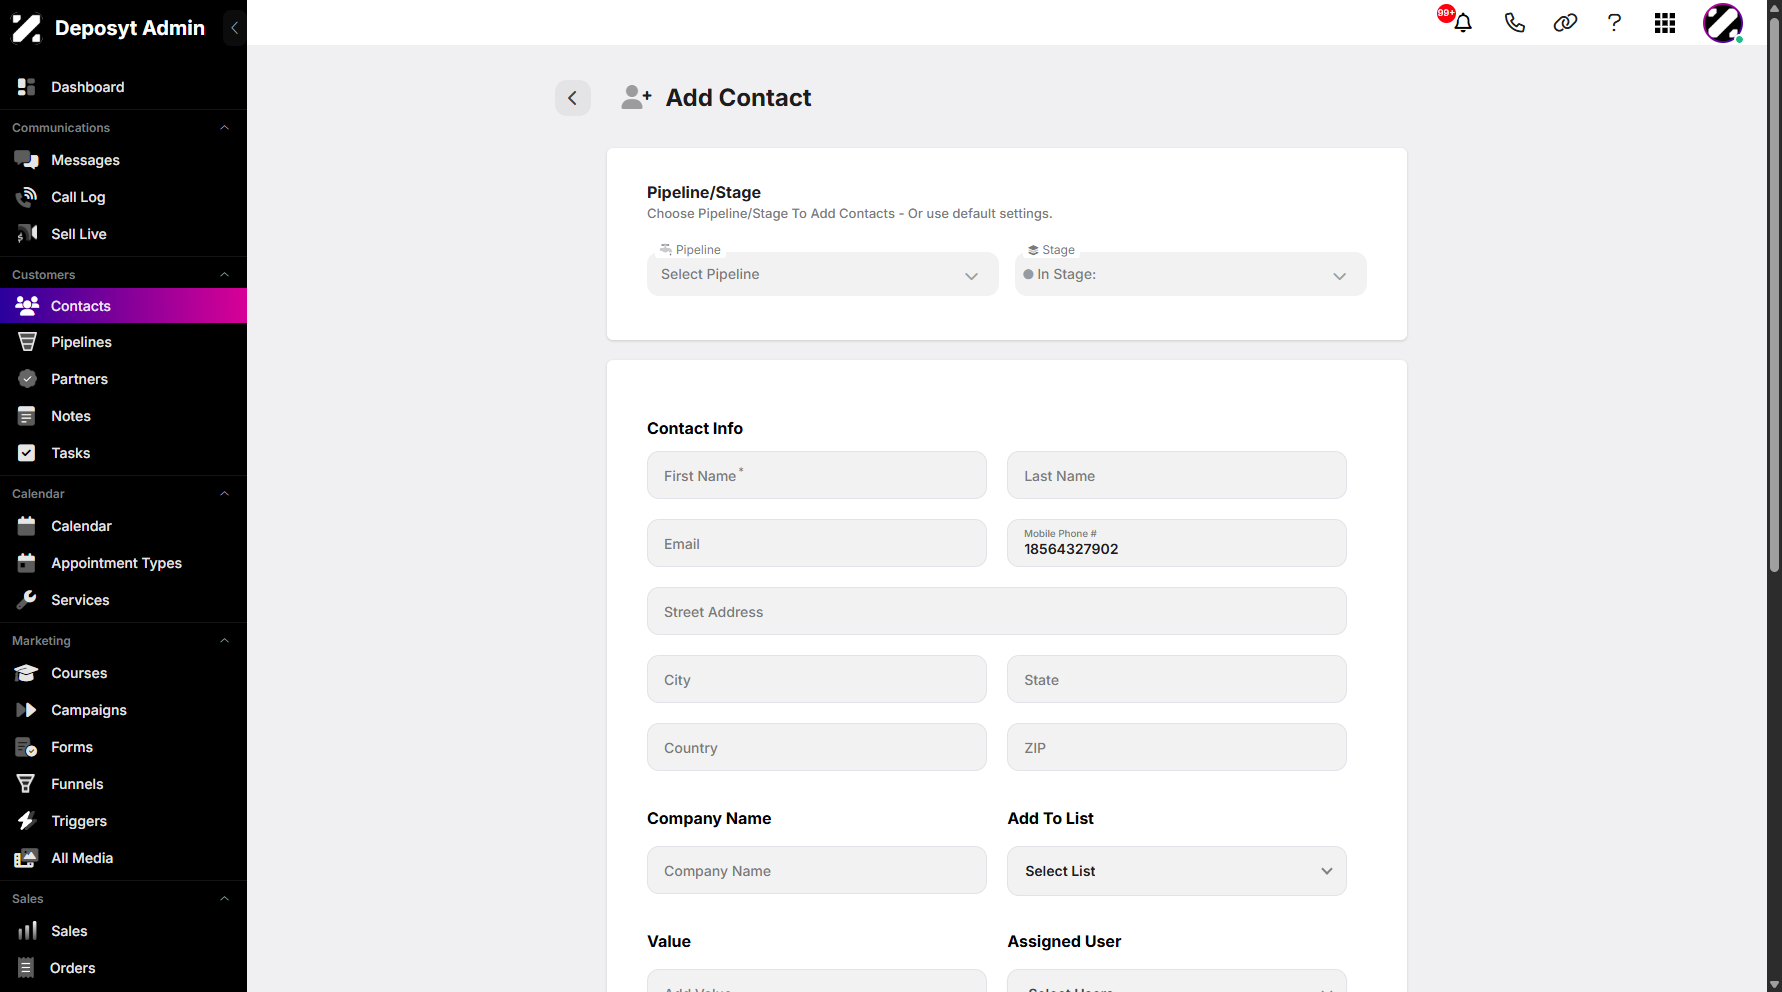Collapse the Calendar section header
This screenshot has width=1782, height=992.
tap(225, 494)
